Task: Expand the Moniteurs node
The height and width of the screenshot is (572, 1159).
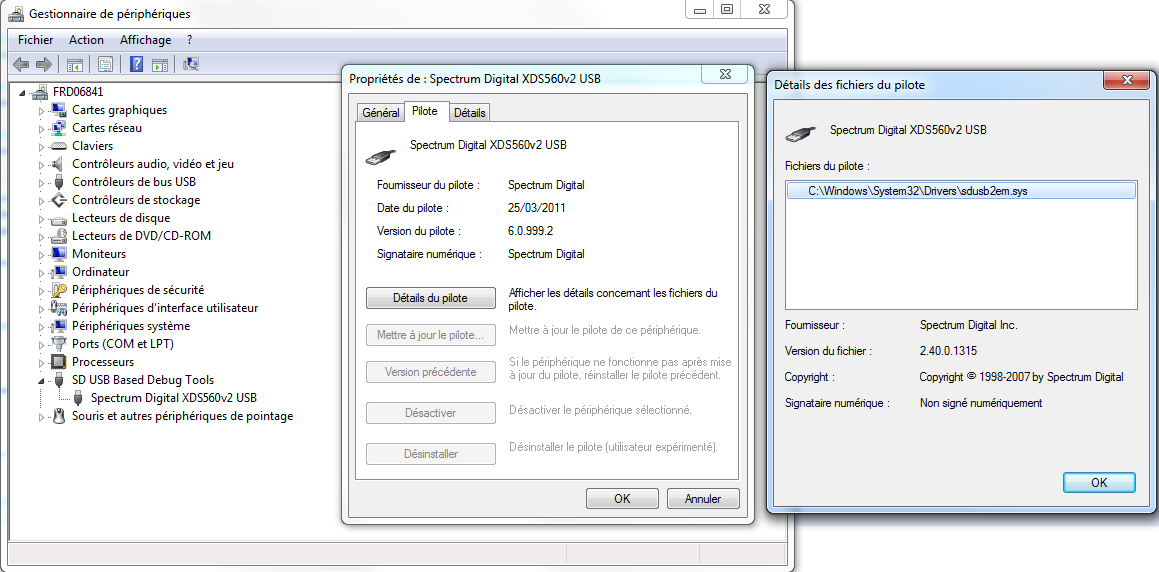Action: pyautogui.click(x=41, y=254)
